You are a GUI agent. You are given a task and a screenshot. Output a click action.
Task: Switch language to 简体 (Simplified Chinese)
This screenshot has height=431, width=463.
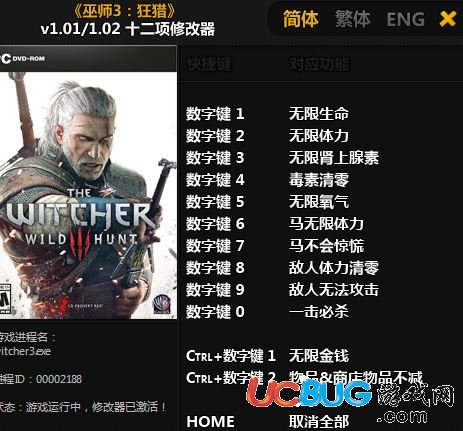click(x=301, y=19)
